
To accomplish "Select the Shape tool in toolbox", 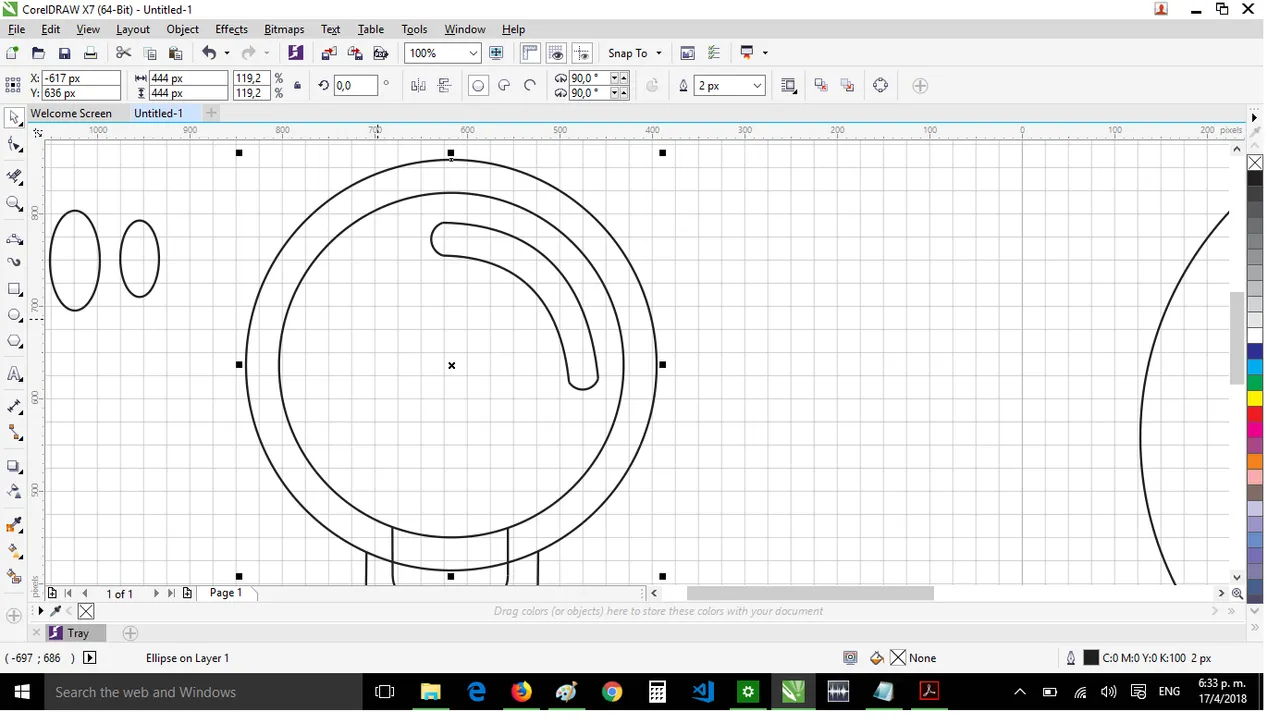I will pos(14,147).
